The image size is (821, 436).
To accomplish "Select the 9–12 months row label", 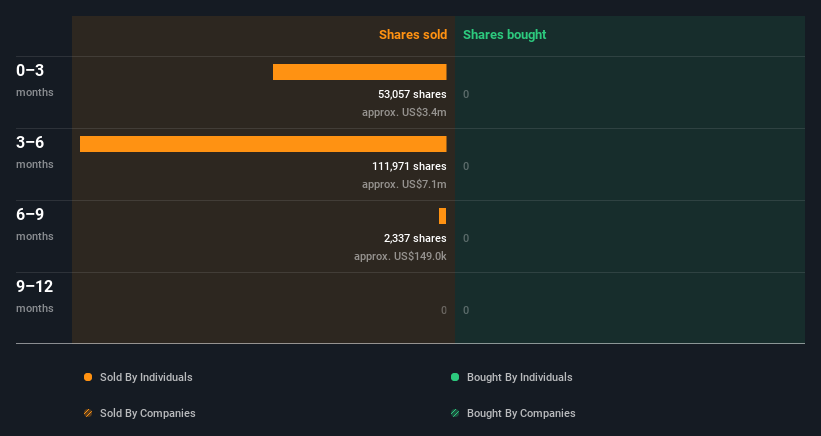I will pyautogui.click(x=35, y=296).
